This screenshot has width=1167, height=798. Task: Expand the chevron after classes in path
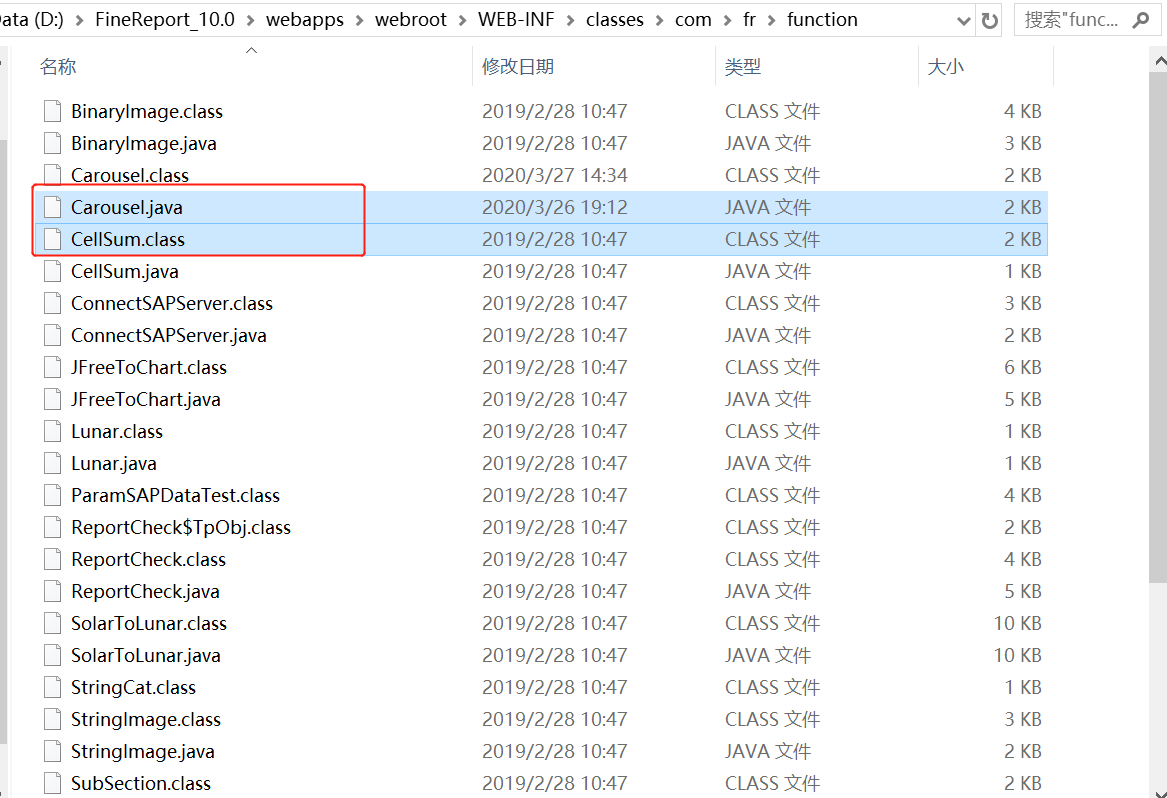pyautogui.click(x=659, y=20)
